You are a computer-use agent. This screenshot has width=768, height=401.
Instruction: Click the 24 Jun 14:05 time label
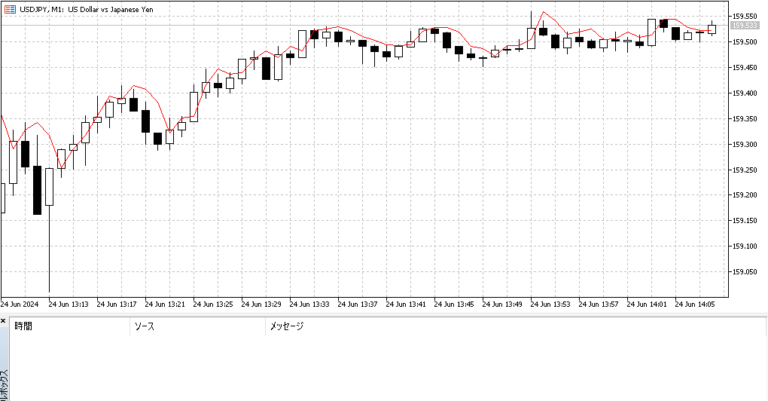tap(695, 304)
